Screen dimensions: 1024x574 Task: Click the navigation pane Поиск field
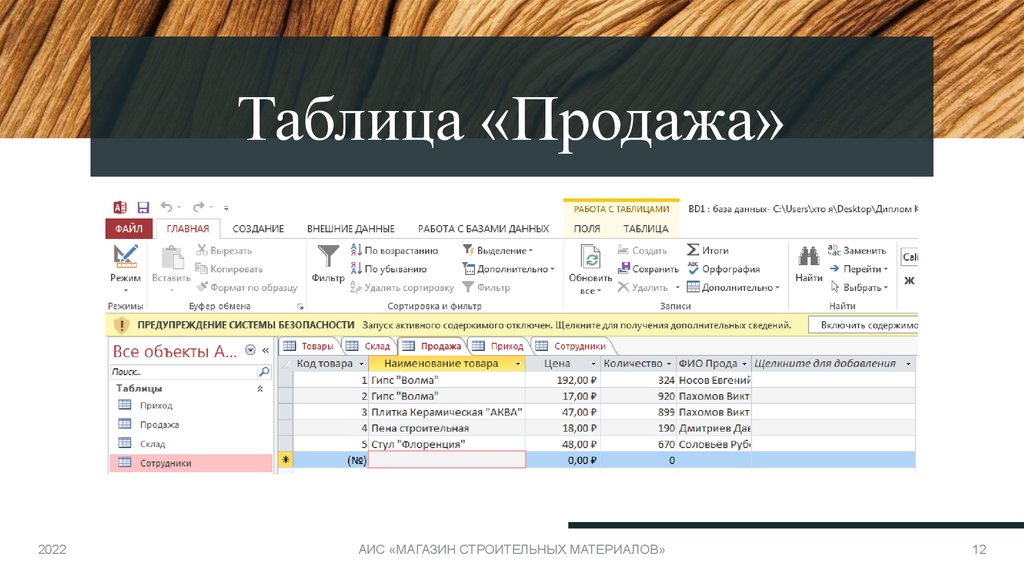point(184,372)
